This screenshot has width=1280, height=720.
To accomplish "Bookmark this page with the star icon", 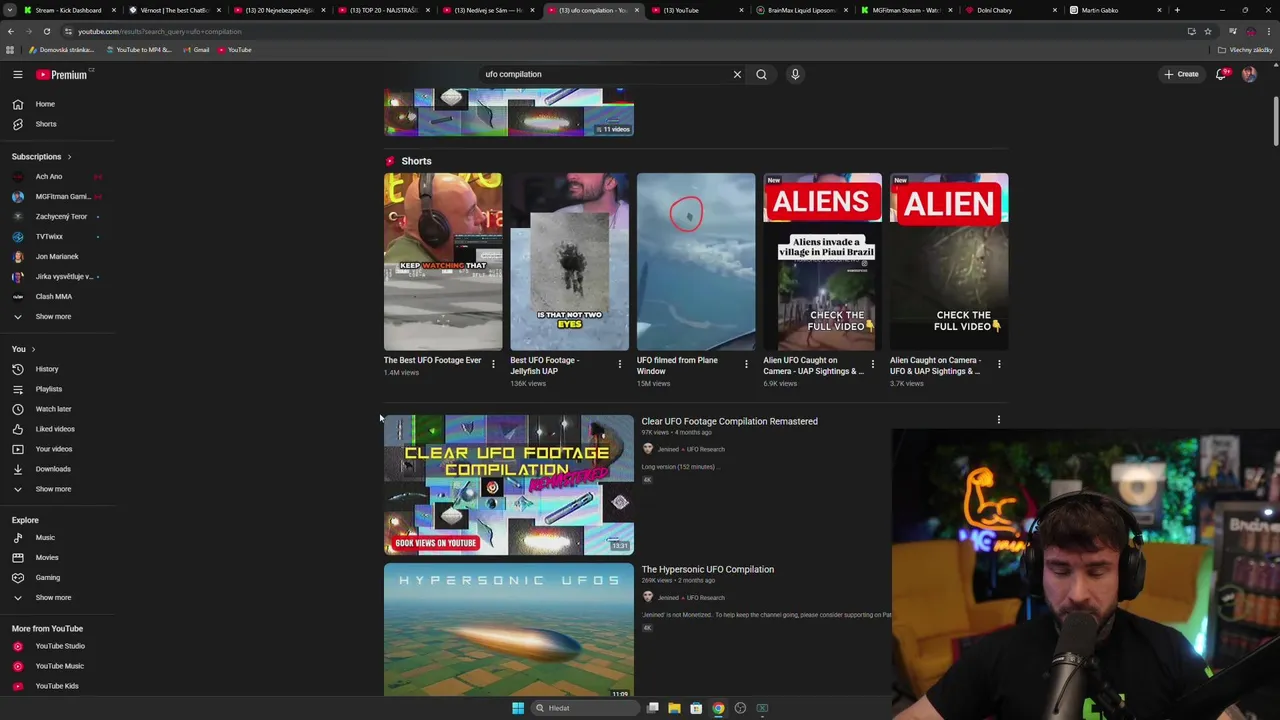I will pos(1207,31).
